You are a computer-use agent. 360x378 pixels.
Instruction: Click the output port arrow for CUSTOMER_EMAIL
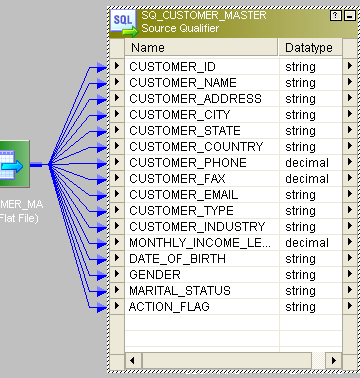point(350,194)
